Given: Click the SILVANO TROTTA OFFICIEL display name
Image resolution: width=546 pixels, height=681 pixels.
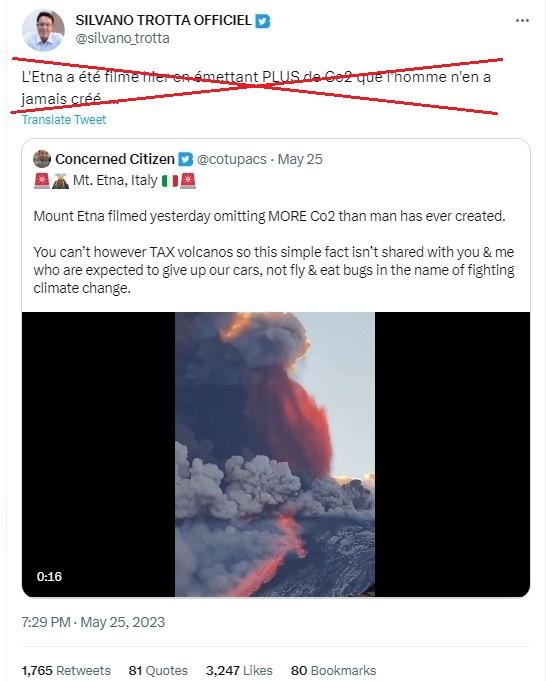Looking at the screenshot, I should point(163,20).
